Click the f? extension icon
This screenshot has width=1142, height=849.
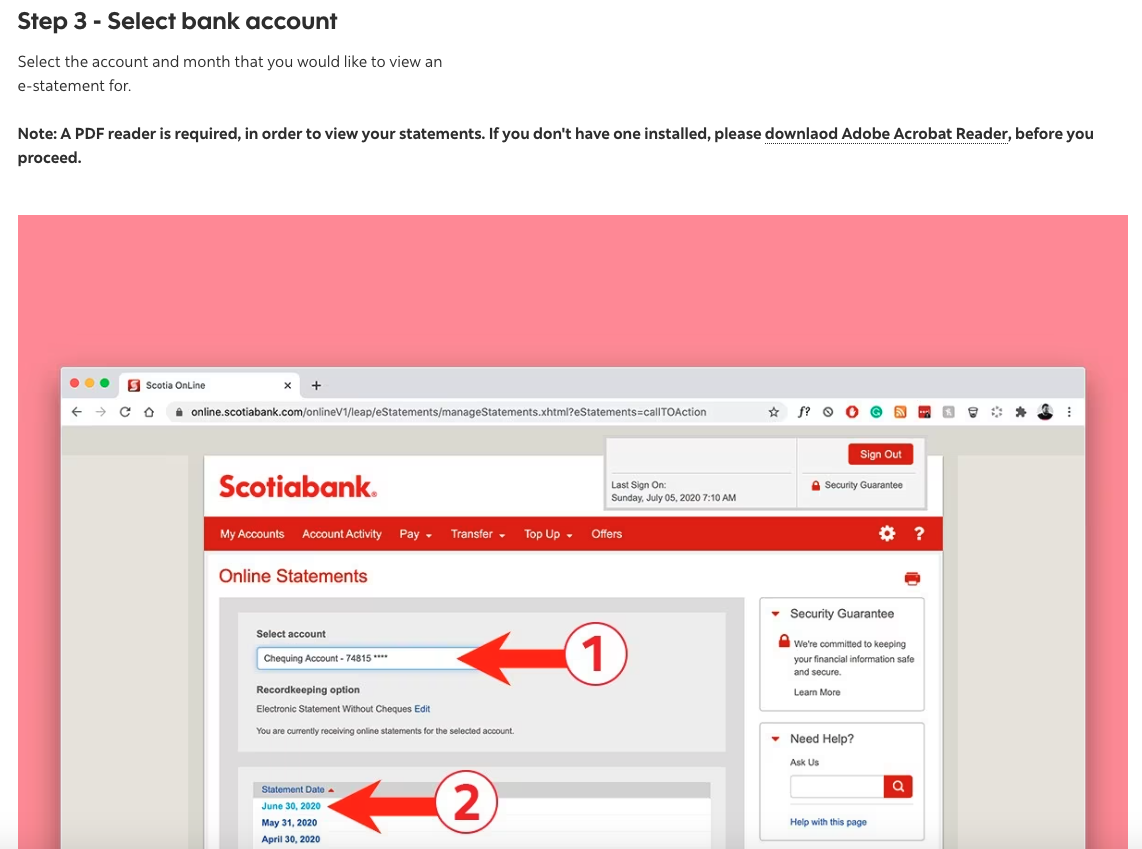point(804,412)
